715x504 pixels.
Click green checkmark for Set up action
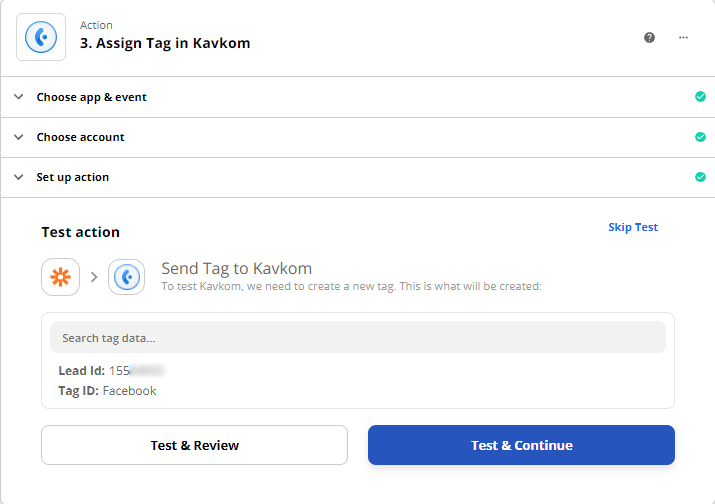[x=700, y=177]
